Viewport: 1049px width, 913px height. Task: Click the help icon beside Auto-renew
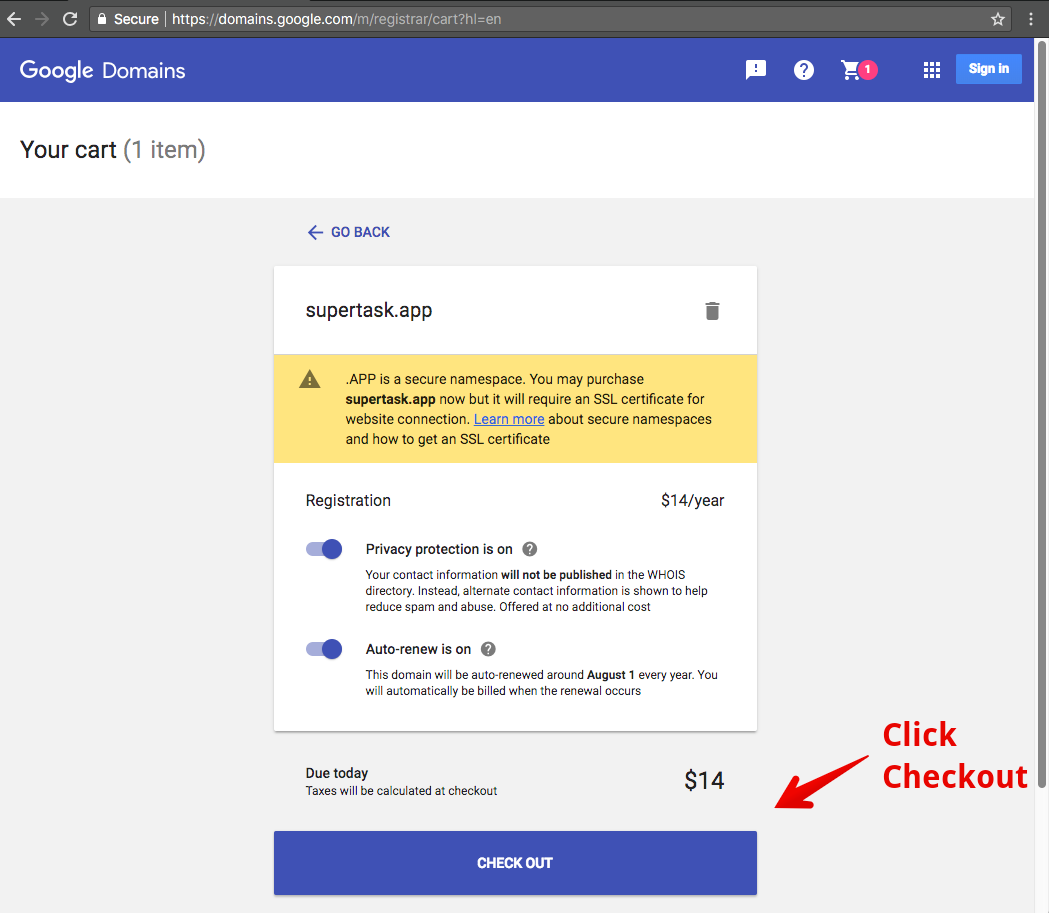(x=488, y=649)
